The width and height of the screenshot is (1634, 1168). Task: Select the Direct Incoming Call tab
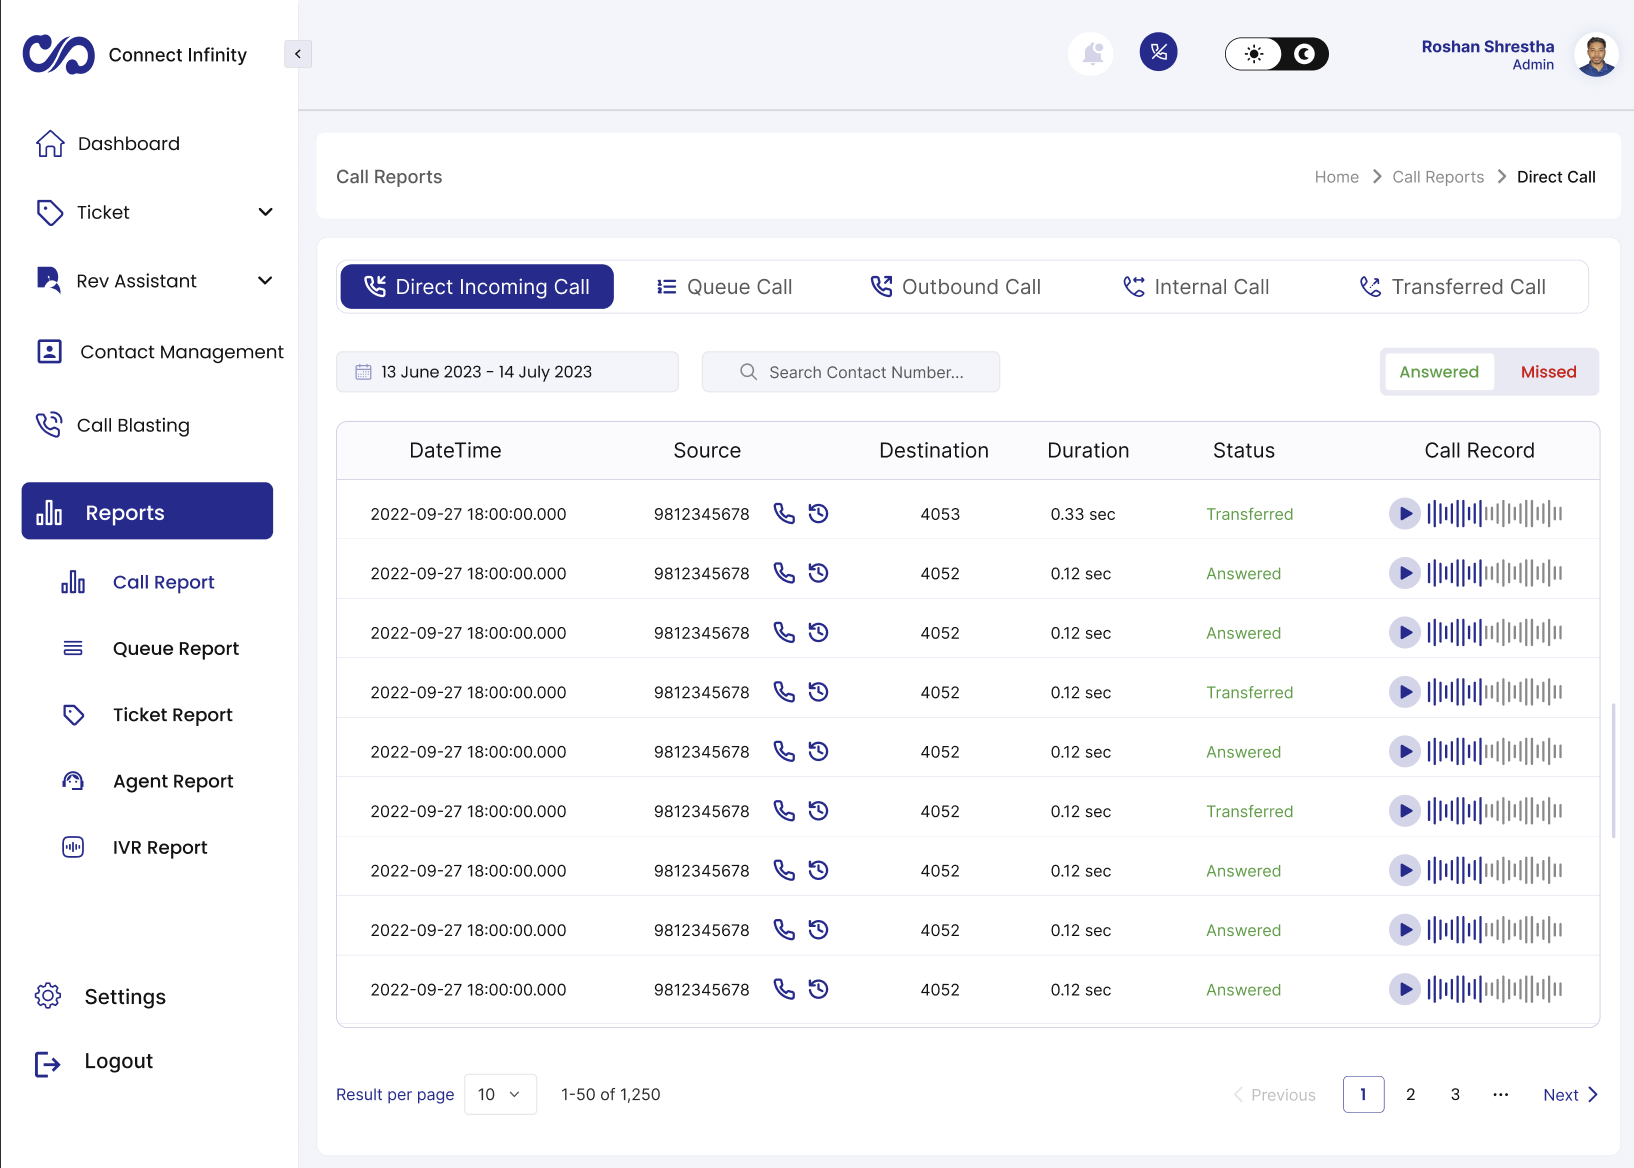tap(477, 287)
